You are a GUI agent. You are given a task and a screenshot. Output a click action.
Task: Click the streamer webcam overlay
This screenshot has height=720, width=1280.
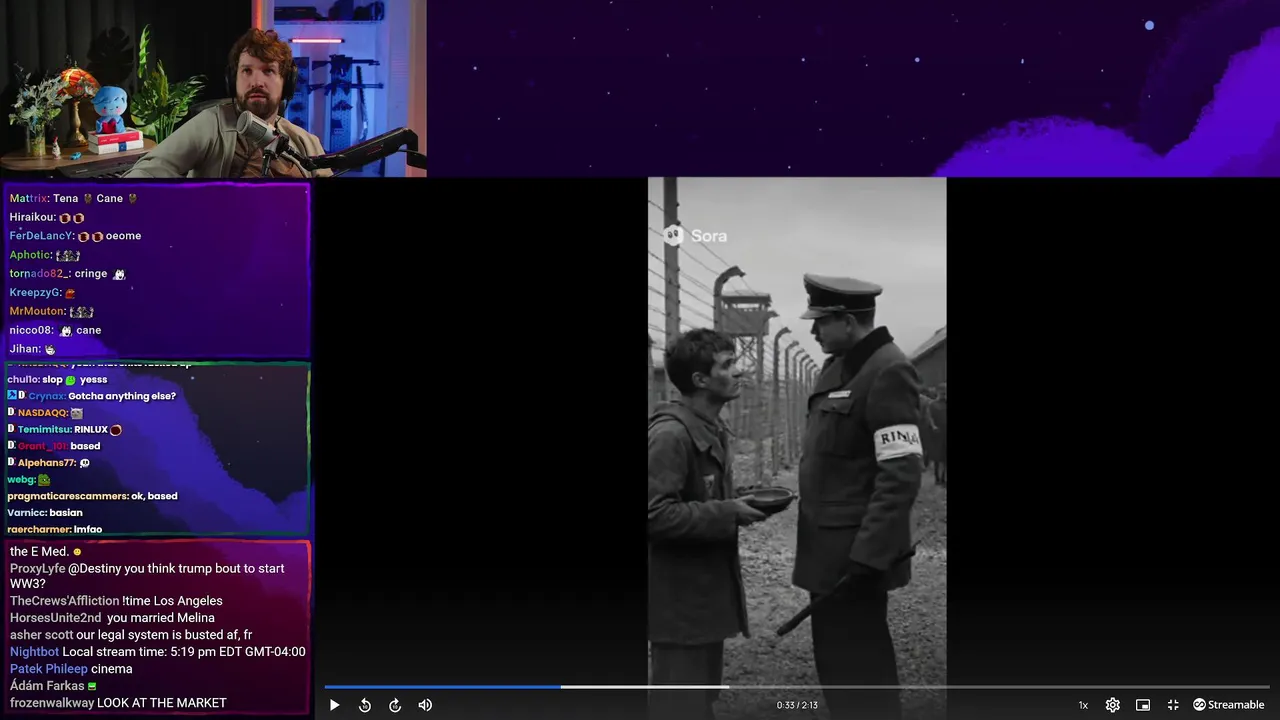(x=213, y=89)
